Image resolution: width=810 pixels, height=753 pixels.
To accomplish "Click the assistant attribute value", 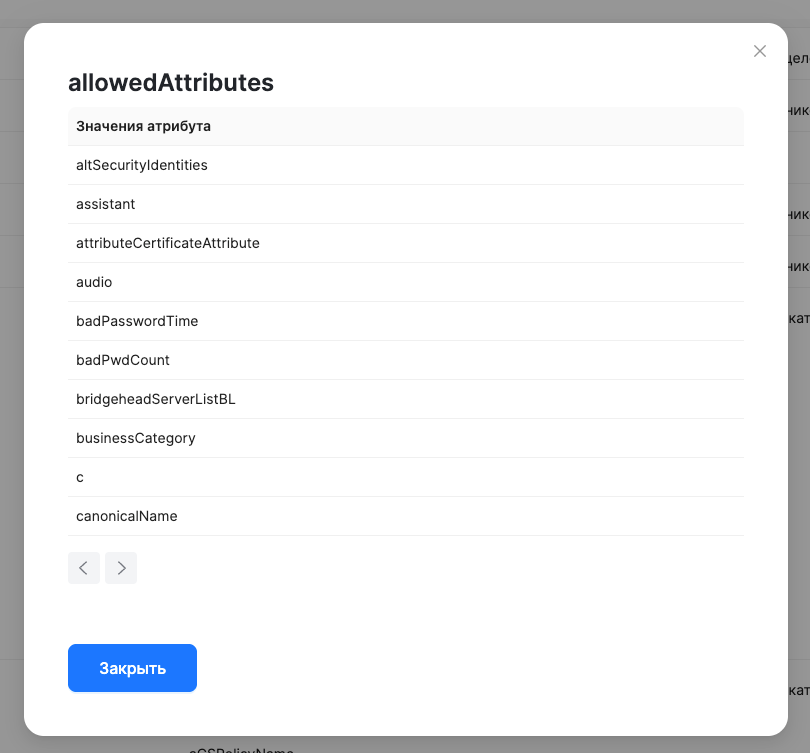I will coord(106,204).
